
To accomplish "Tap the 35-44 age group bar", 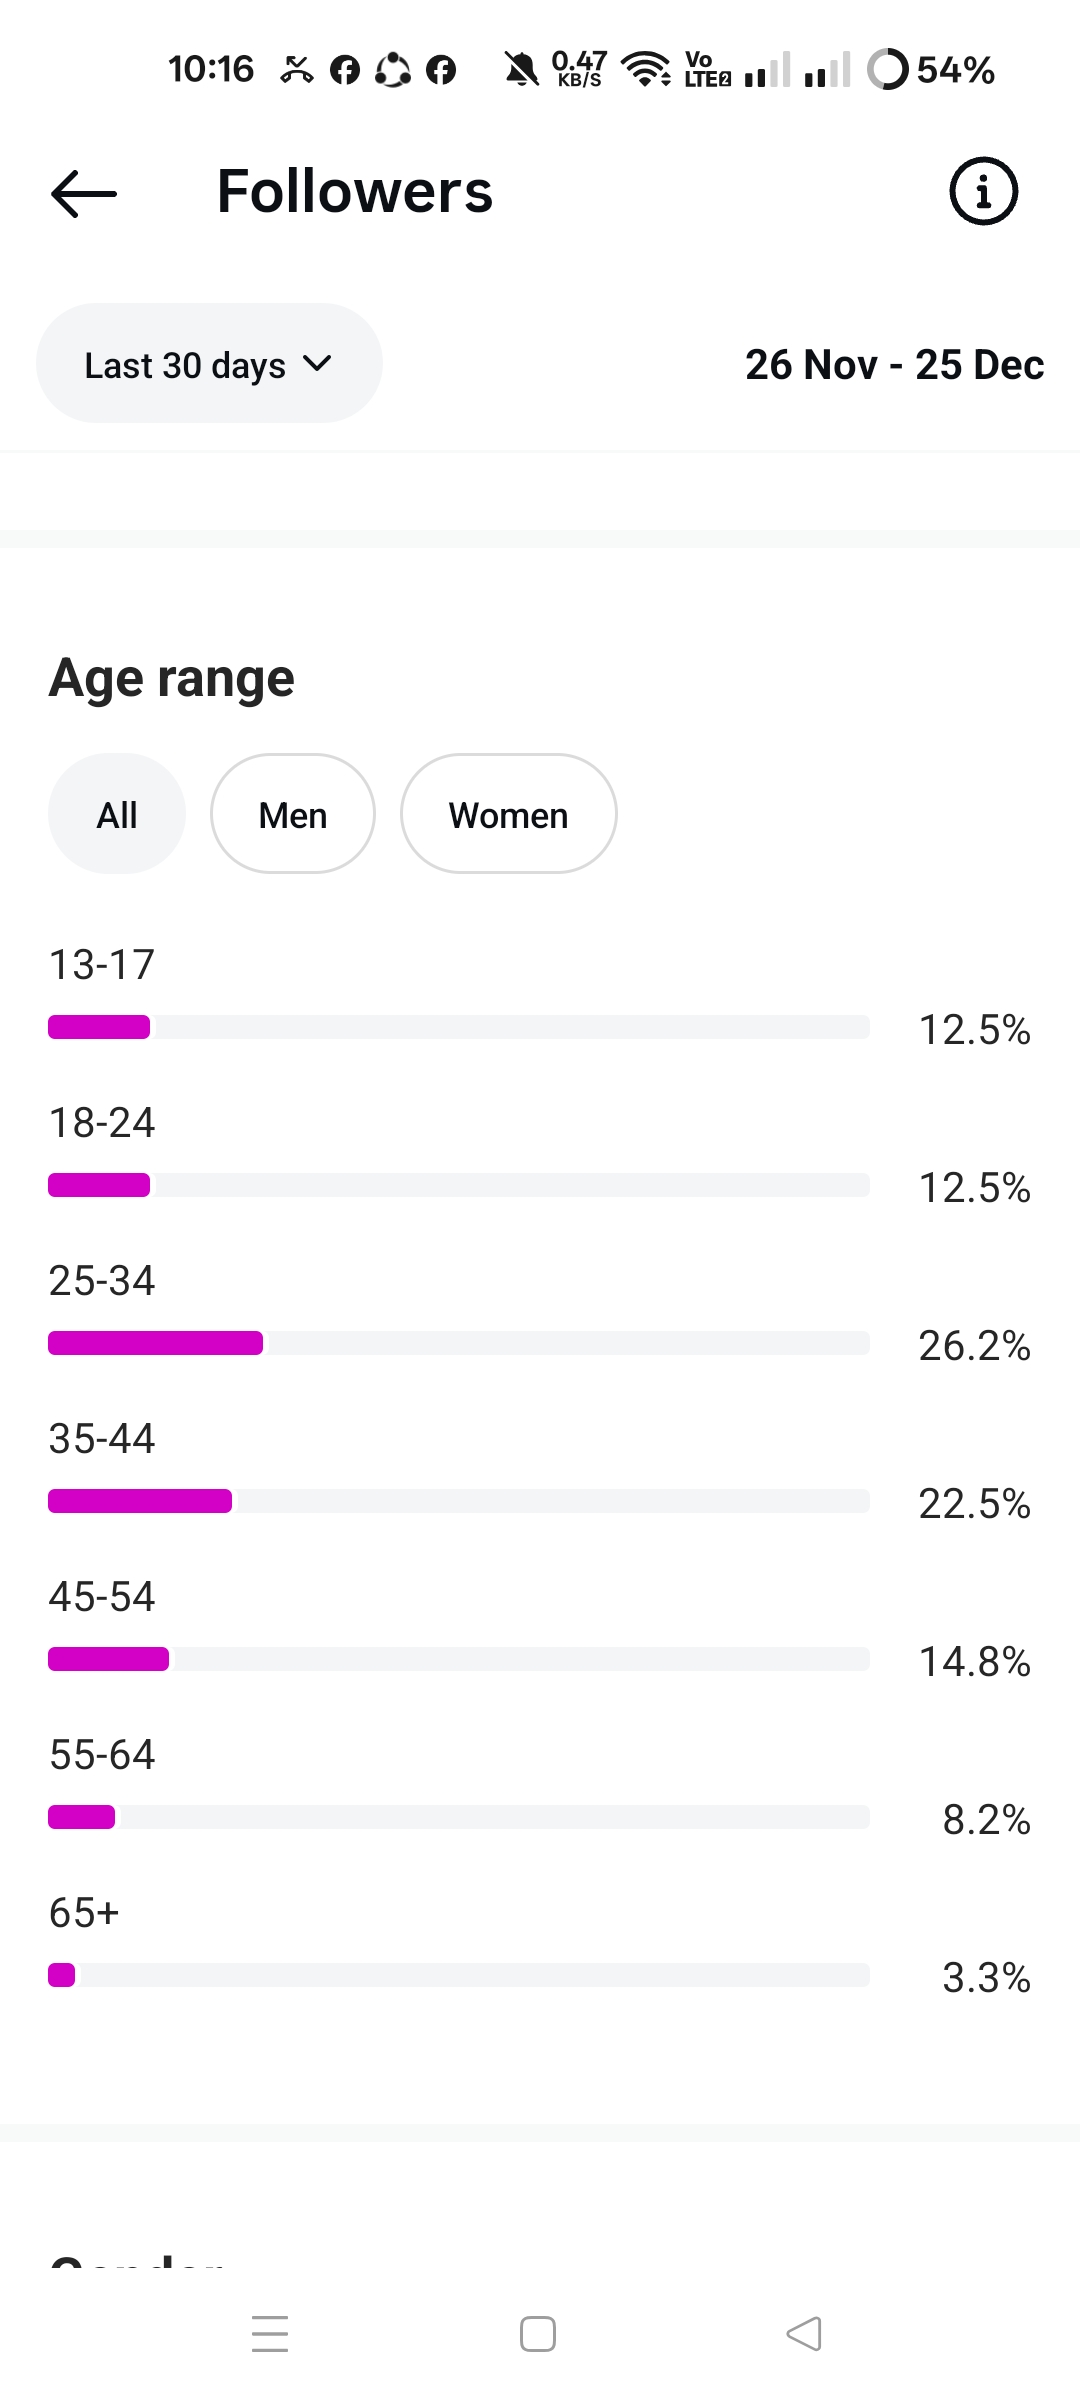I will (x=140, y=1501).
